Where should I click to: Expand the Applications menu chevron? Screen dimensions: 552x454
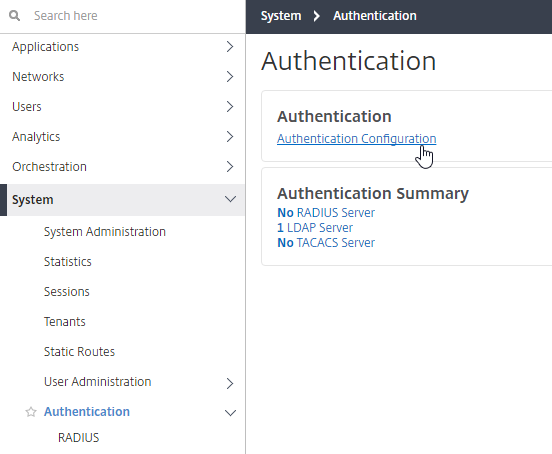point(230,46)
